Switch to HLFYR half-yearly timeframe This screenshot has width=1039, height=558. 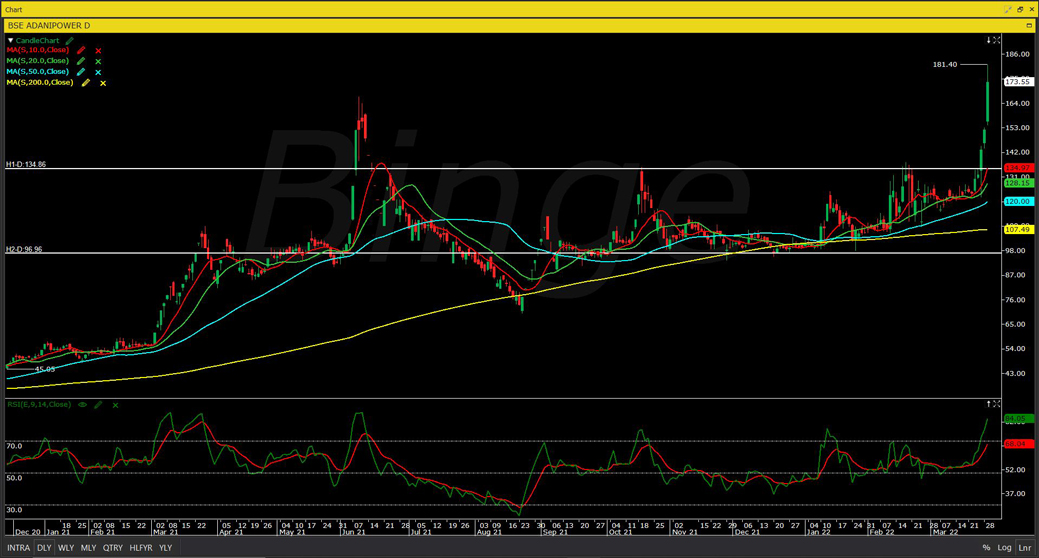(141, 548)
